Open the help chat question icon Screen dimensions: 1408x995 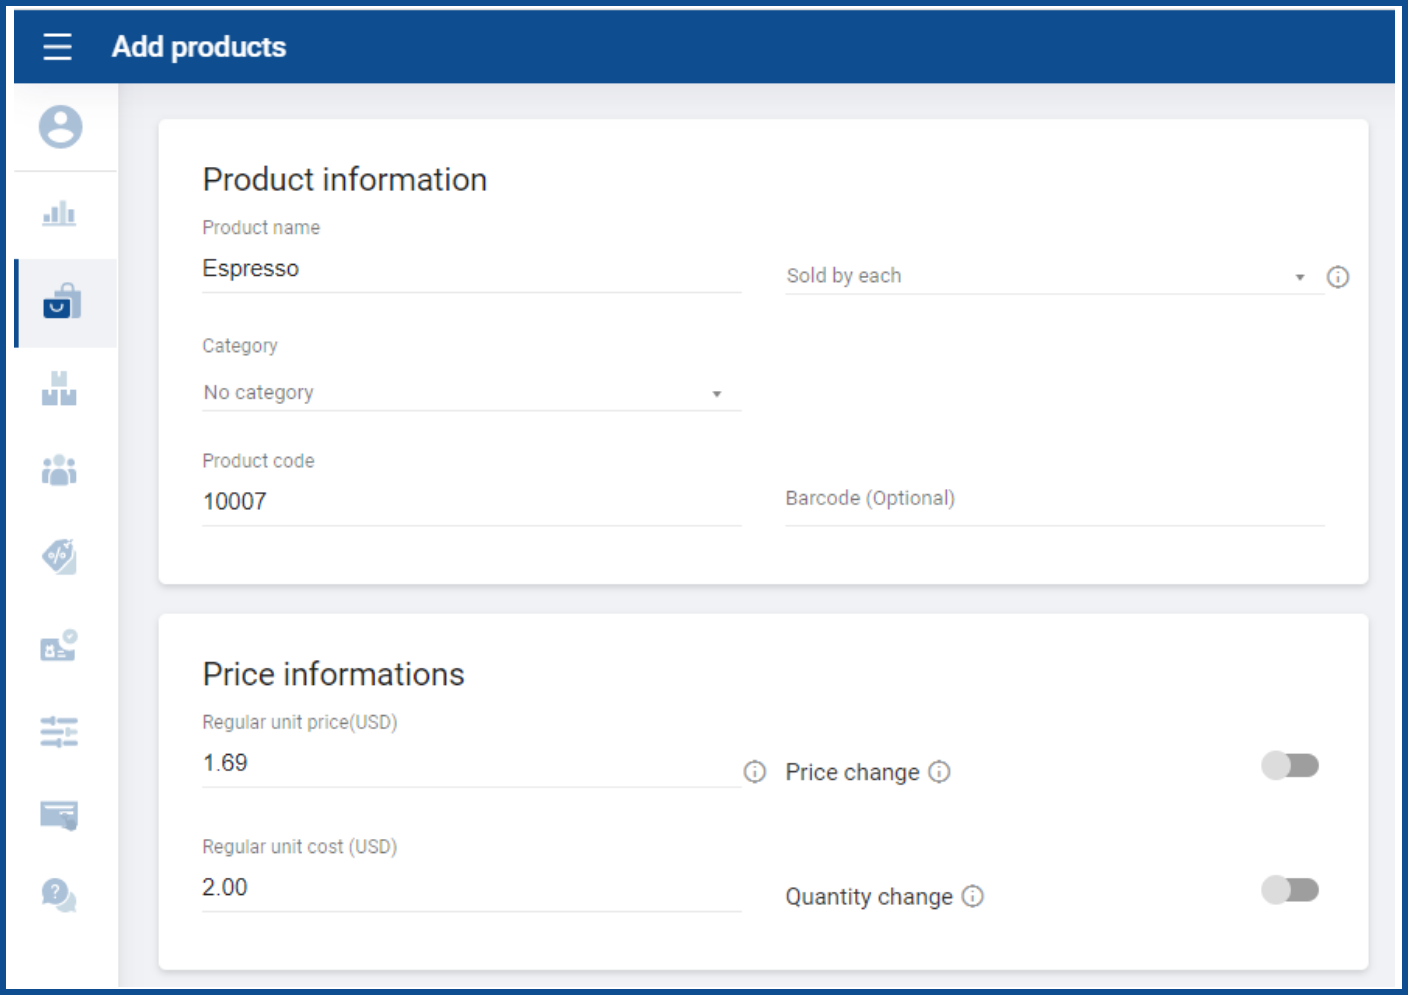click(x=59, y=895)
